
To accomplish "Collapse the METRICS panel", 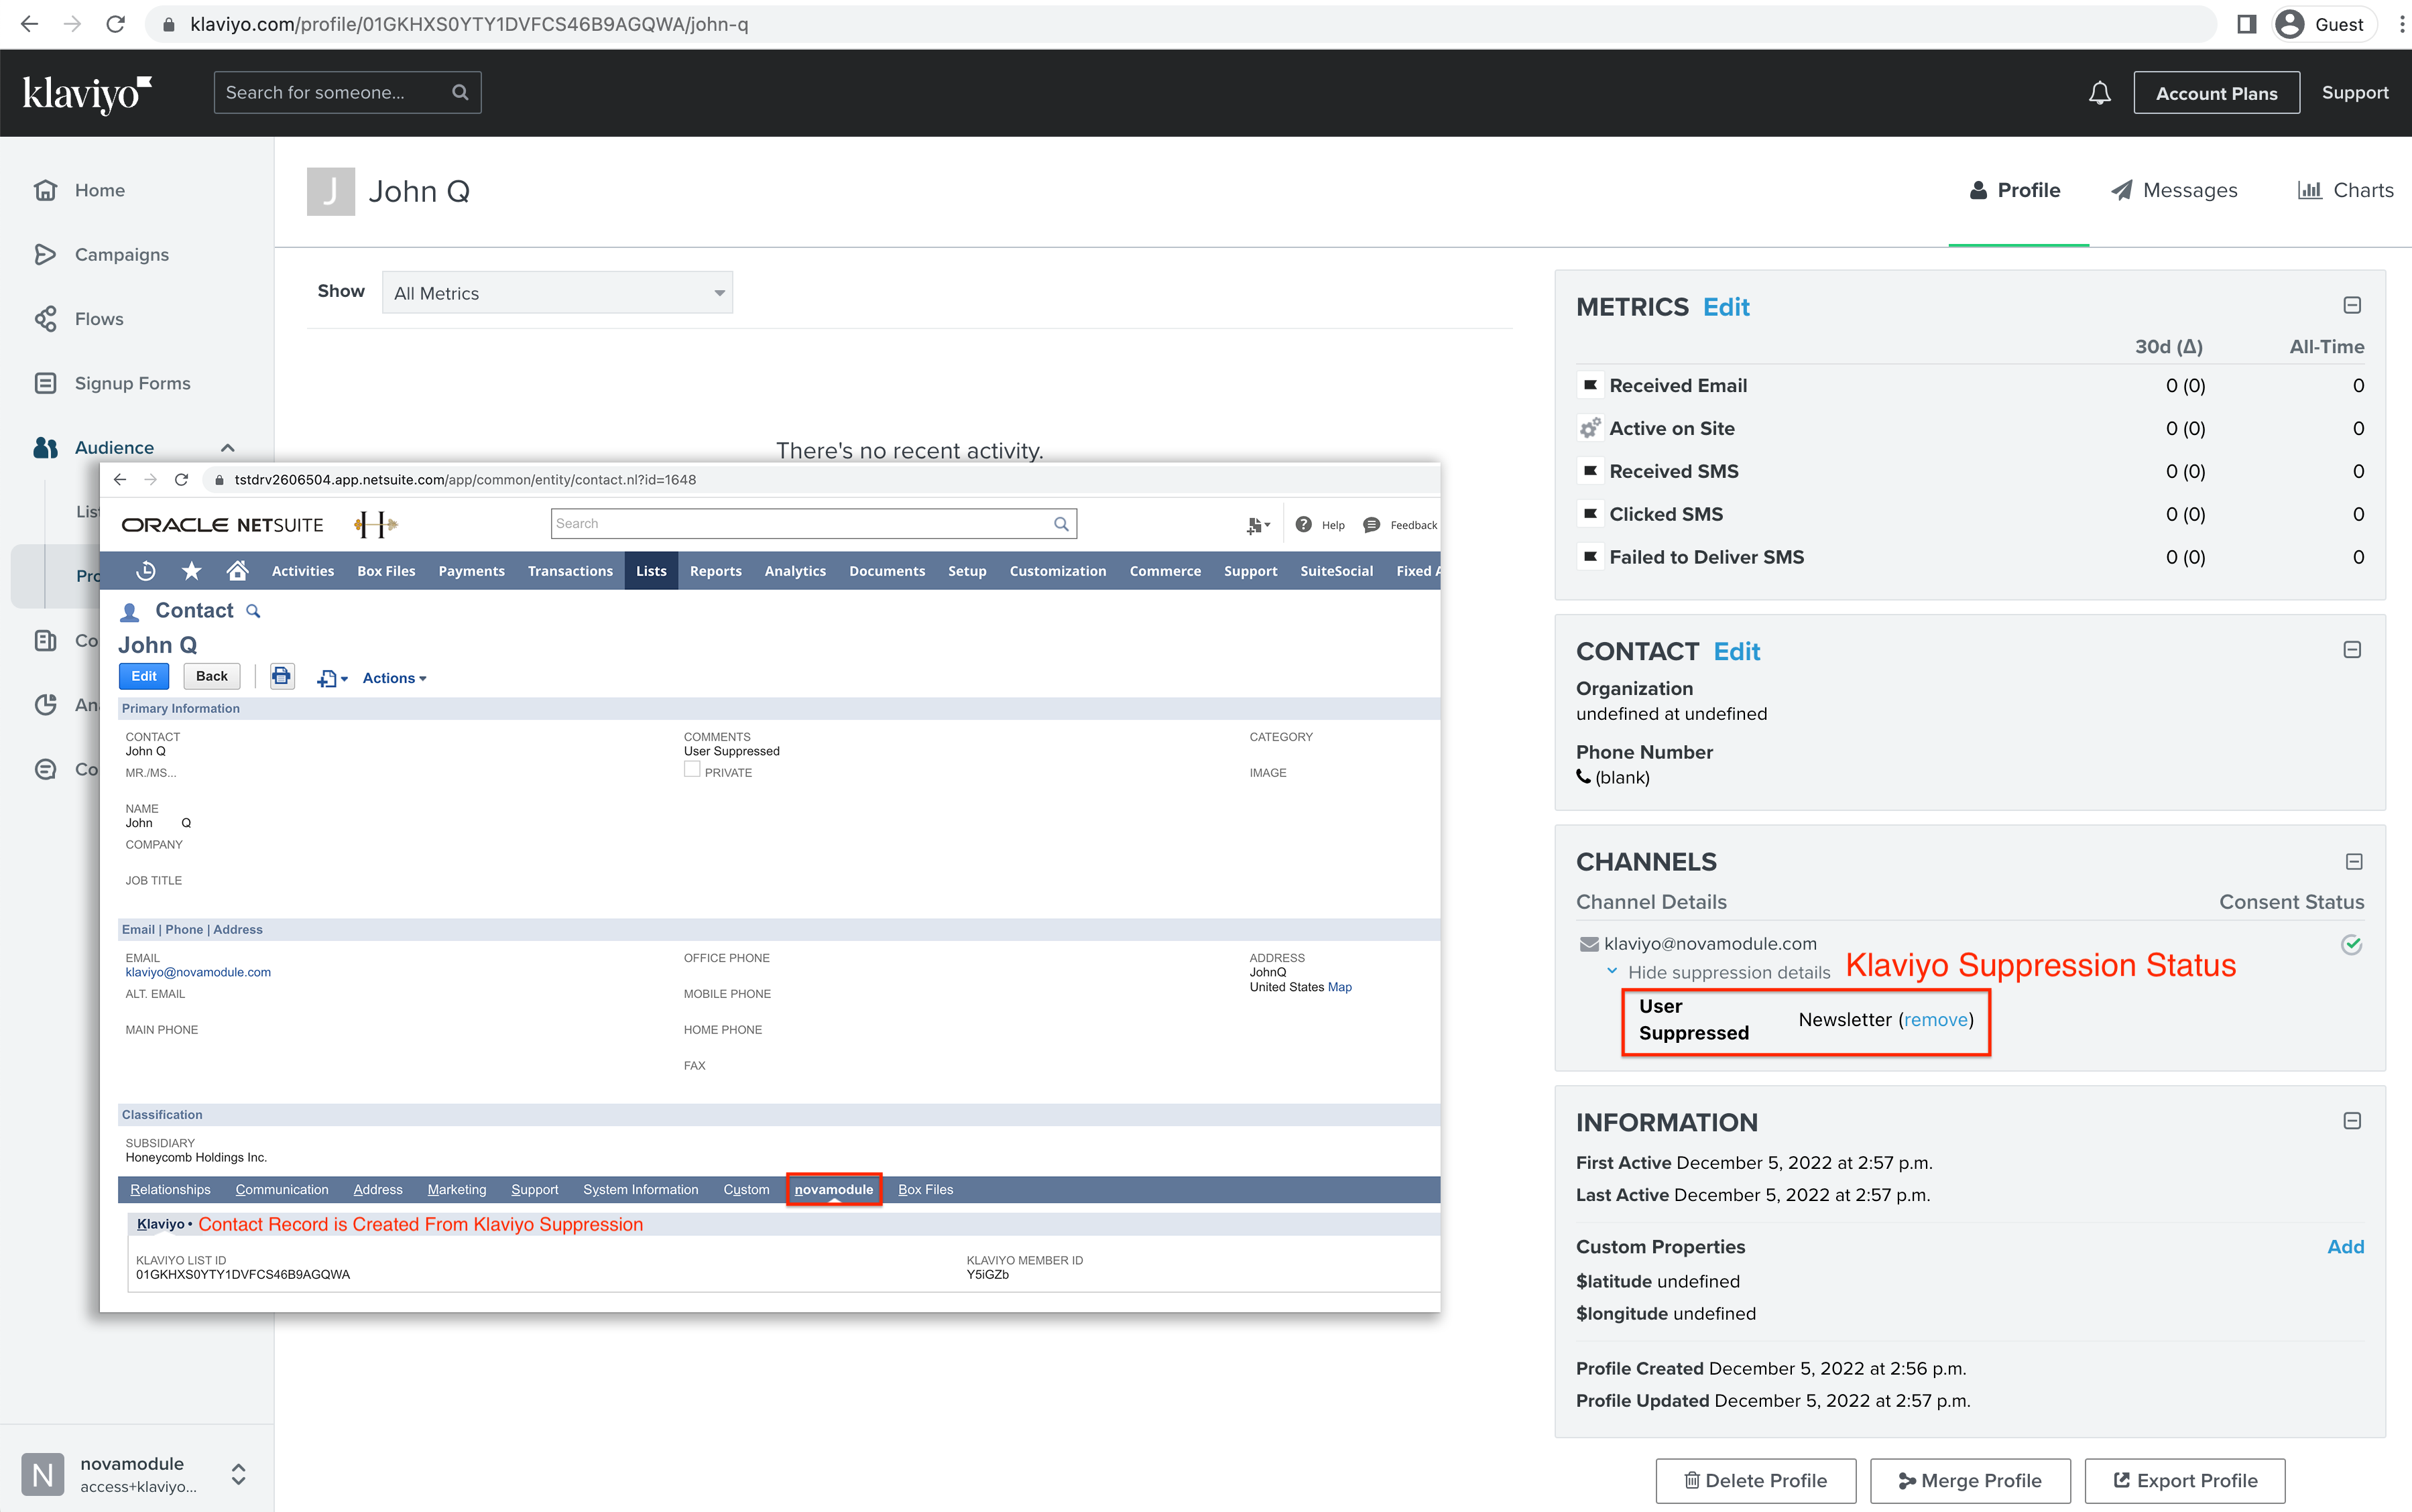I will (2352, 305).
